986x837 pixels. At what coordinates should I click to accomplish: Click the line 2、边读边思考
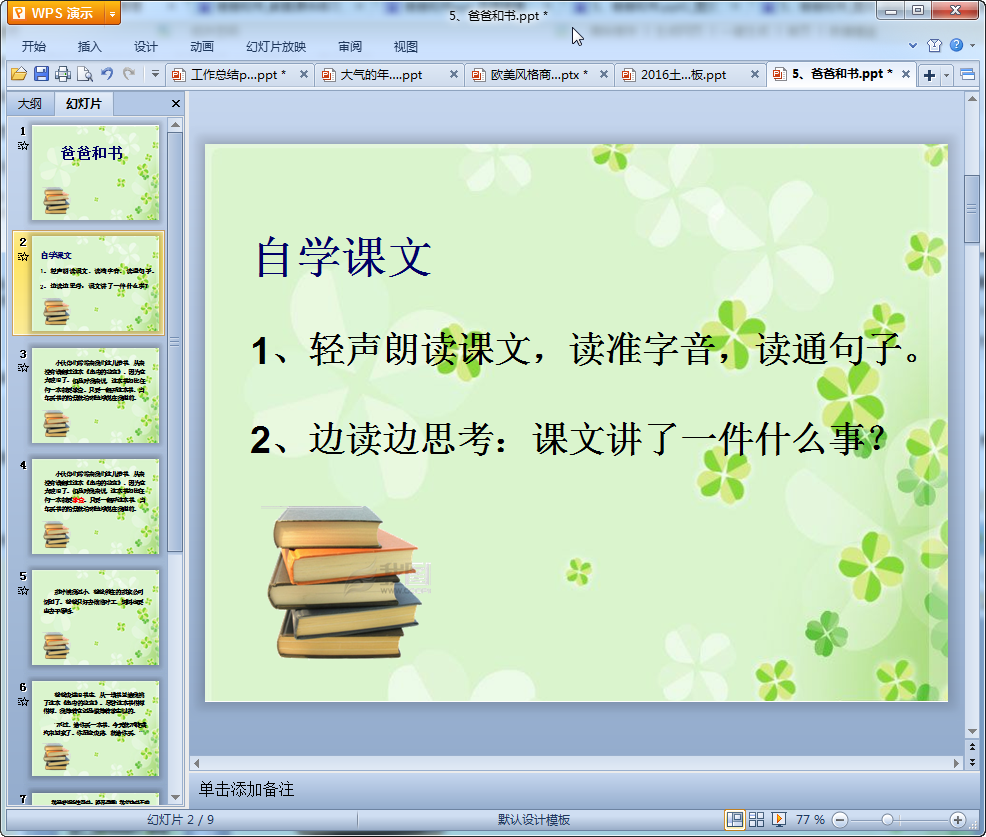click(568, 439)
